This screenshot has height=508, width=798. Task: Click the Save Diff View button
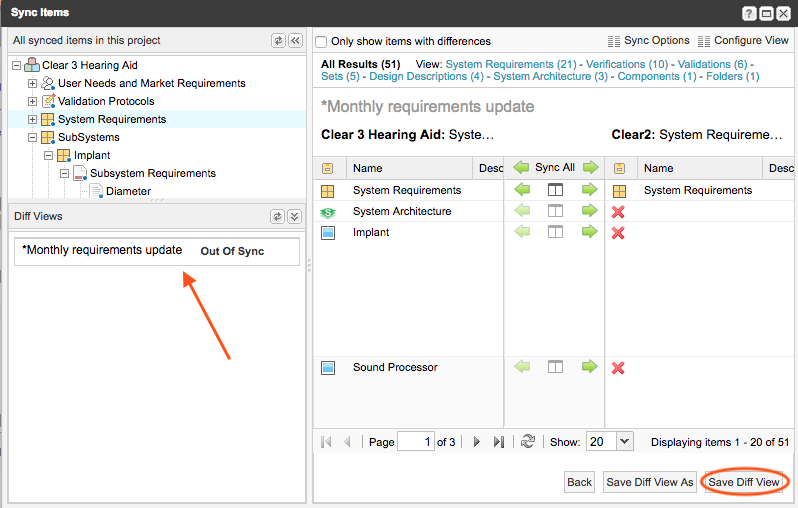click(743, 482)
